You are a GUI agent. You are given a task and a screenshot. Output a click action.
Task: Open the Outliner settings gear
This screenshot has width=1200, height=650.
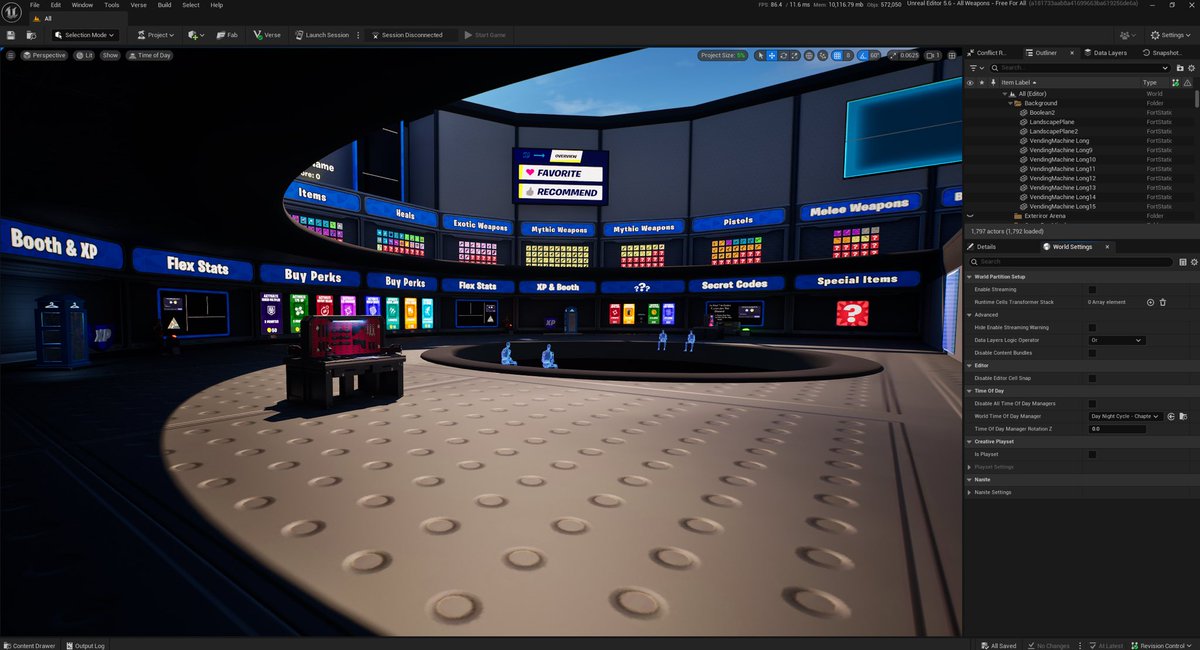click(1192, 68)
